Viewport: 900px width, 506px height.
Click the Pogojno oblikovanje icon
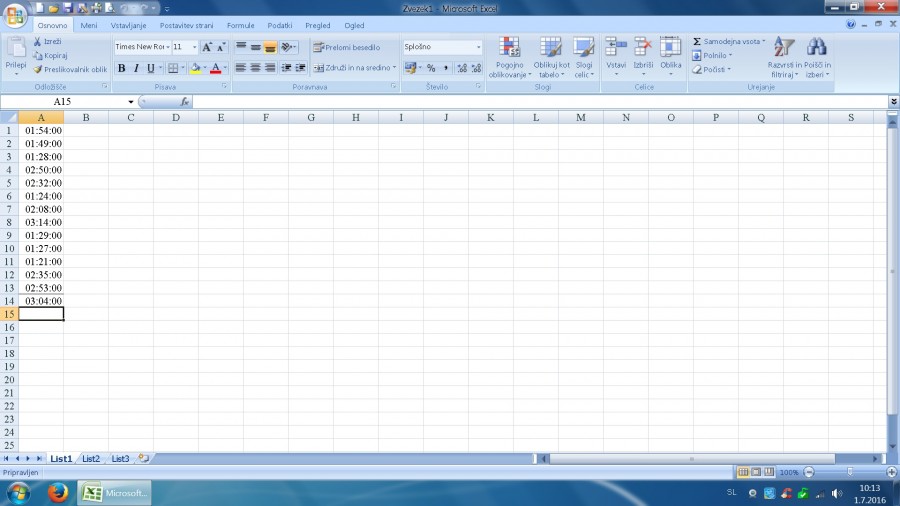(510, 48)
